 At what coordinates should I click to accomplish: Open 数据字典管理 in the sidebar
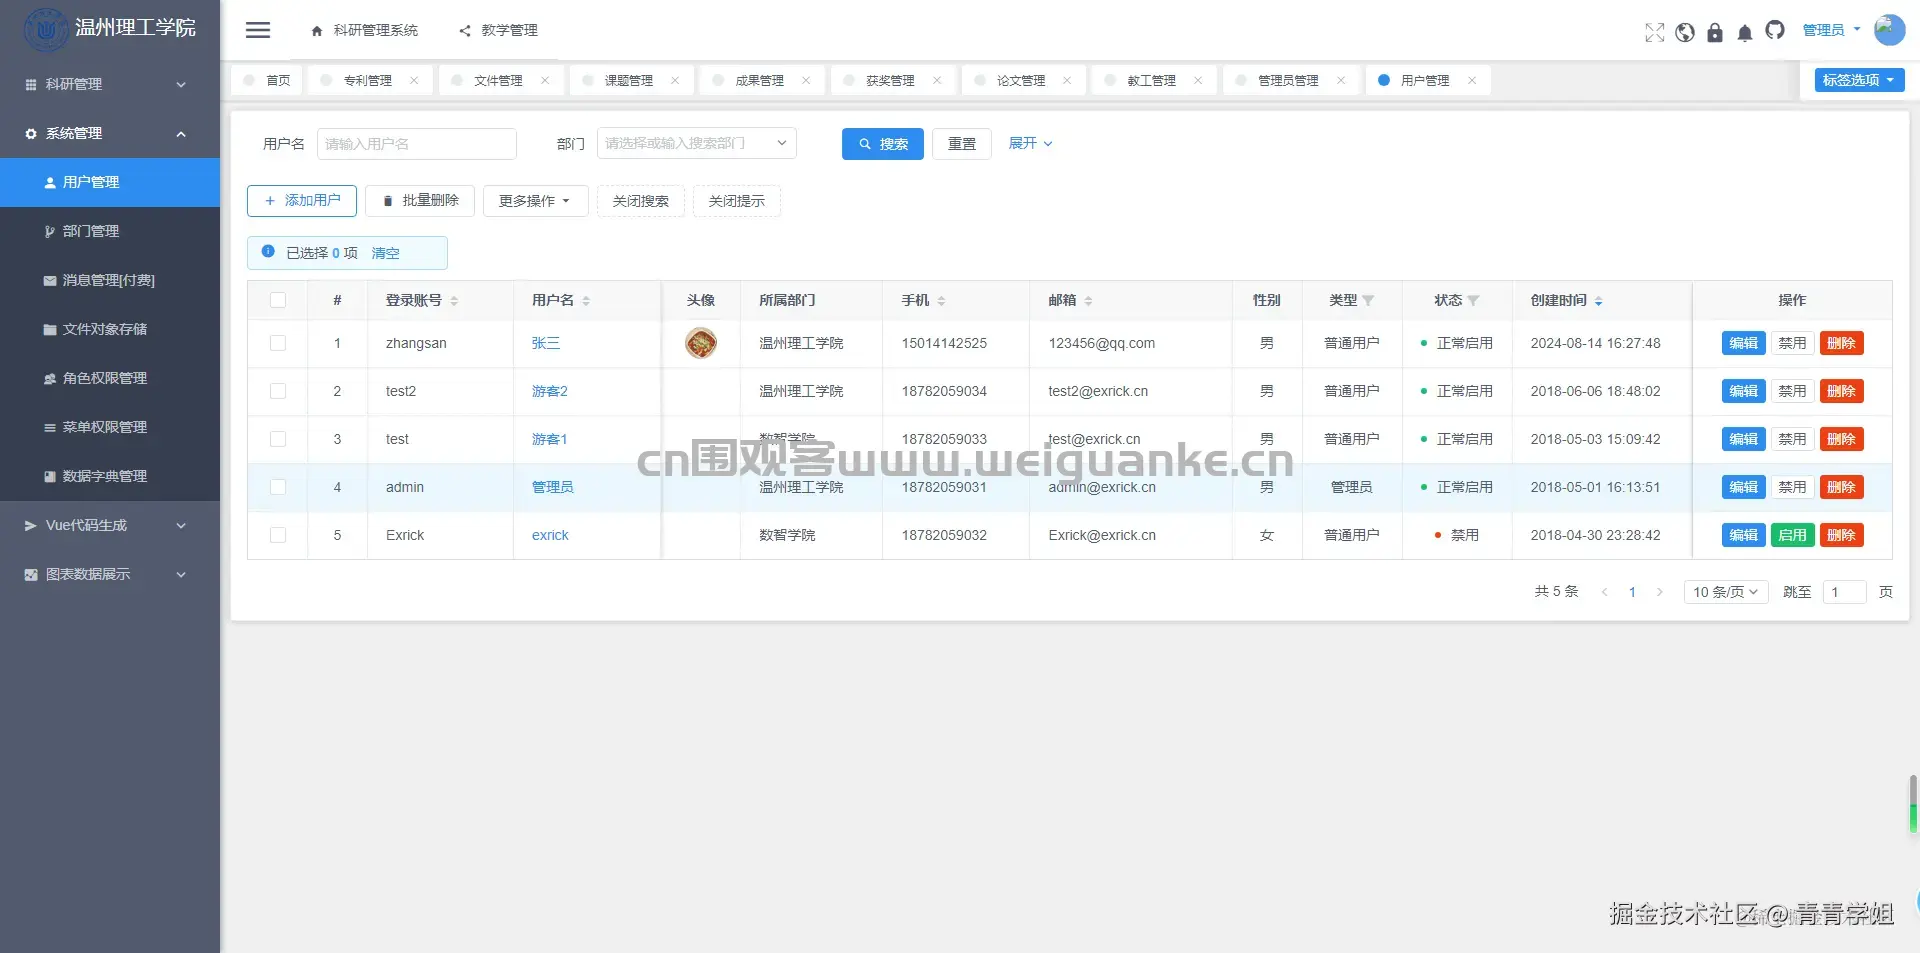click(x=110, y=476)
